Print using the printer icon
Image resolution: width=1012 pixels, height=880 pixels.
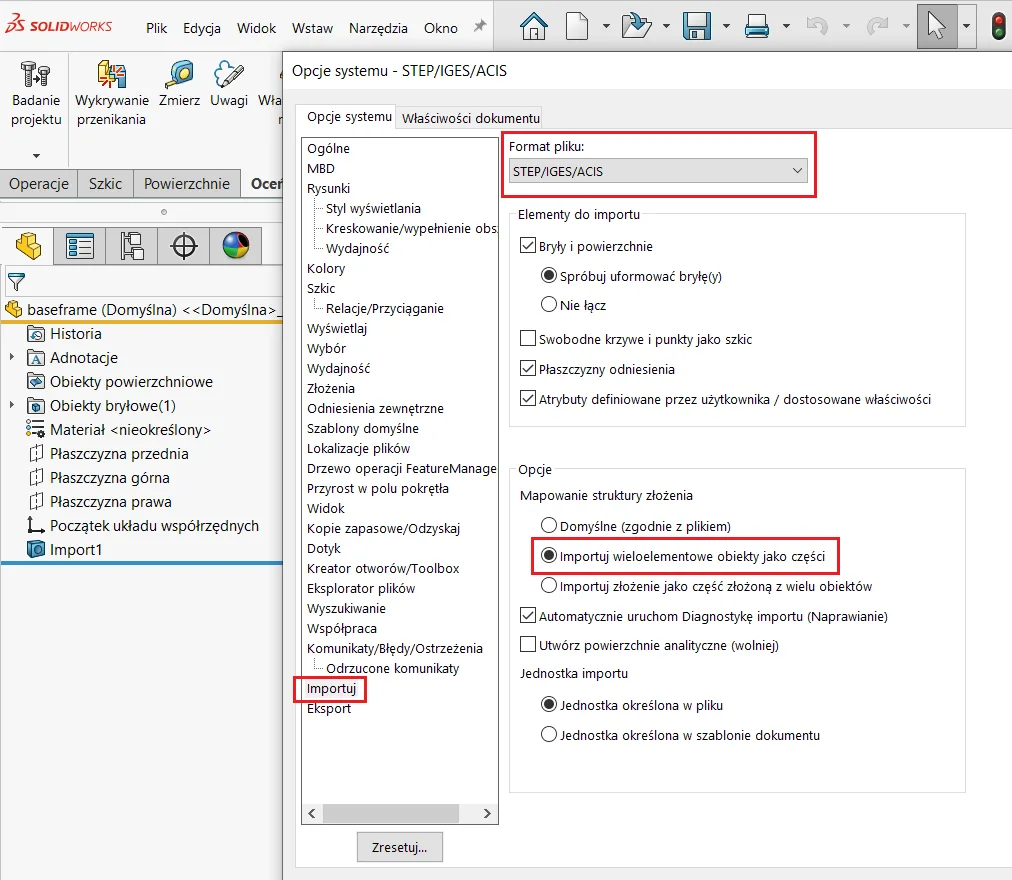pyautogui.click(x=756, y=26)
